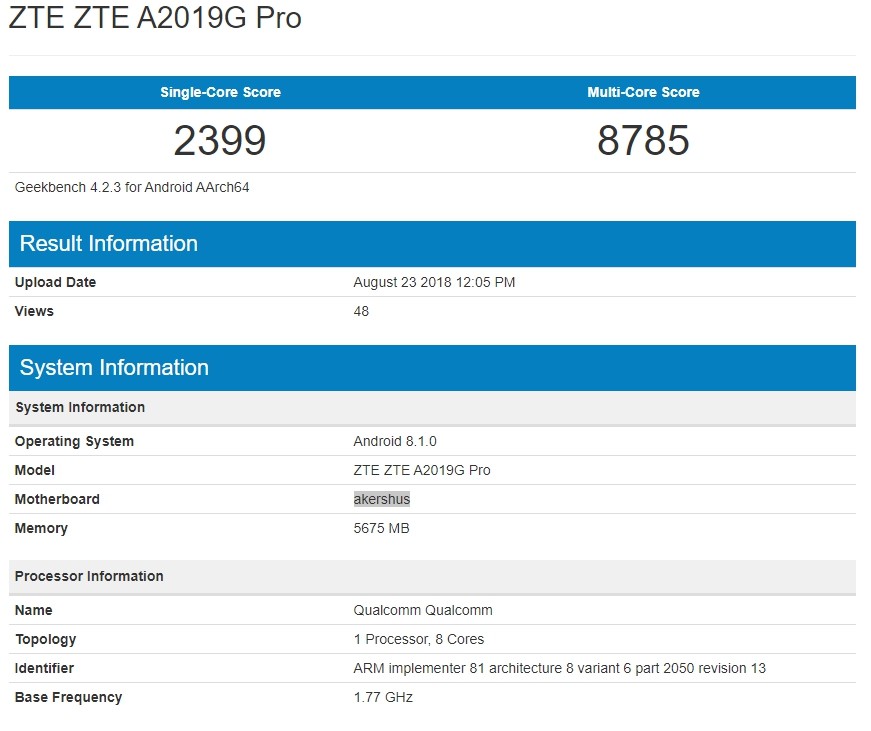This screenshot has width=871, height=731.
Task: Click the 'ARM implementer 81 architecture 8' identifier value
Action: (x=559, y=668)
